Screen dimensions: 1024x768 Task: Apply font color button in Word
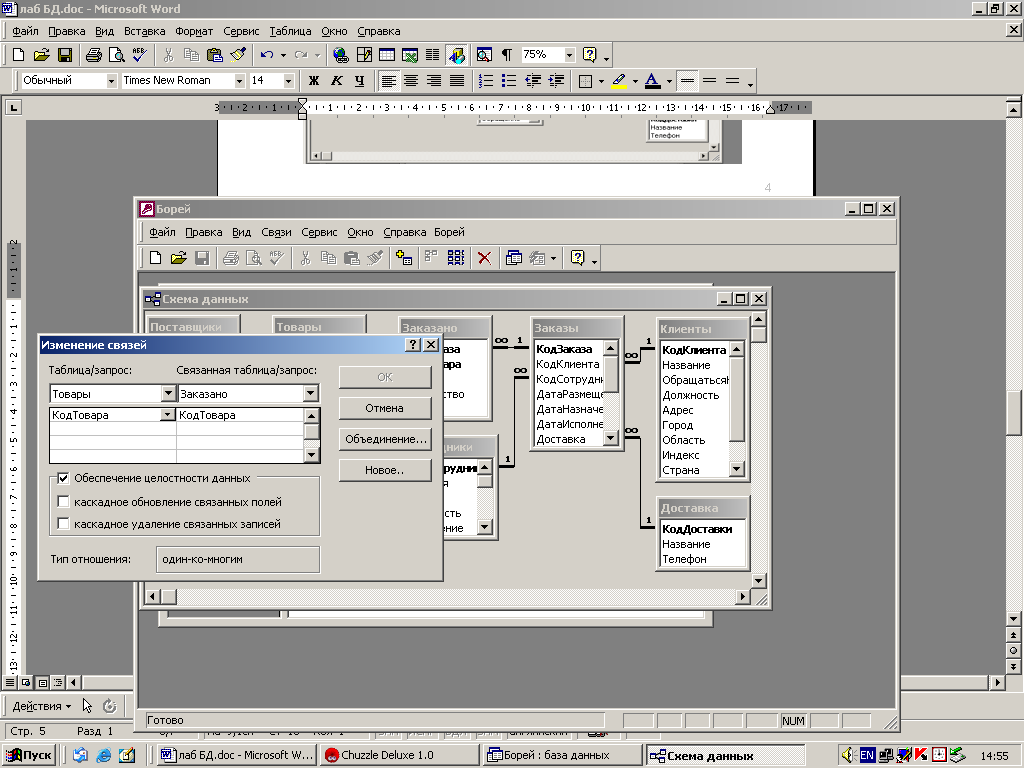coord(652,81)
